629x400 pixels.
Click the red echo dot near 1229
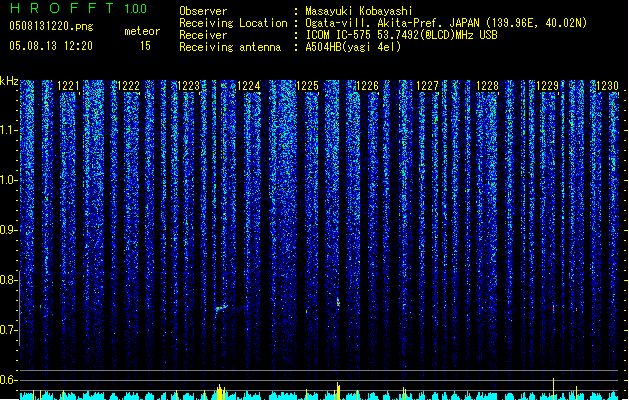(554, 308)
